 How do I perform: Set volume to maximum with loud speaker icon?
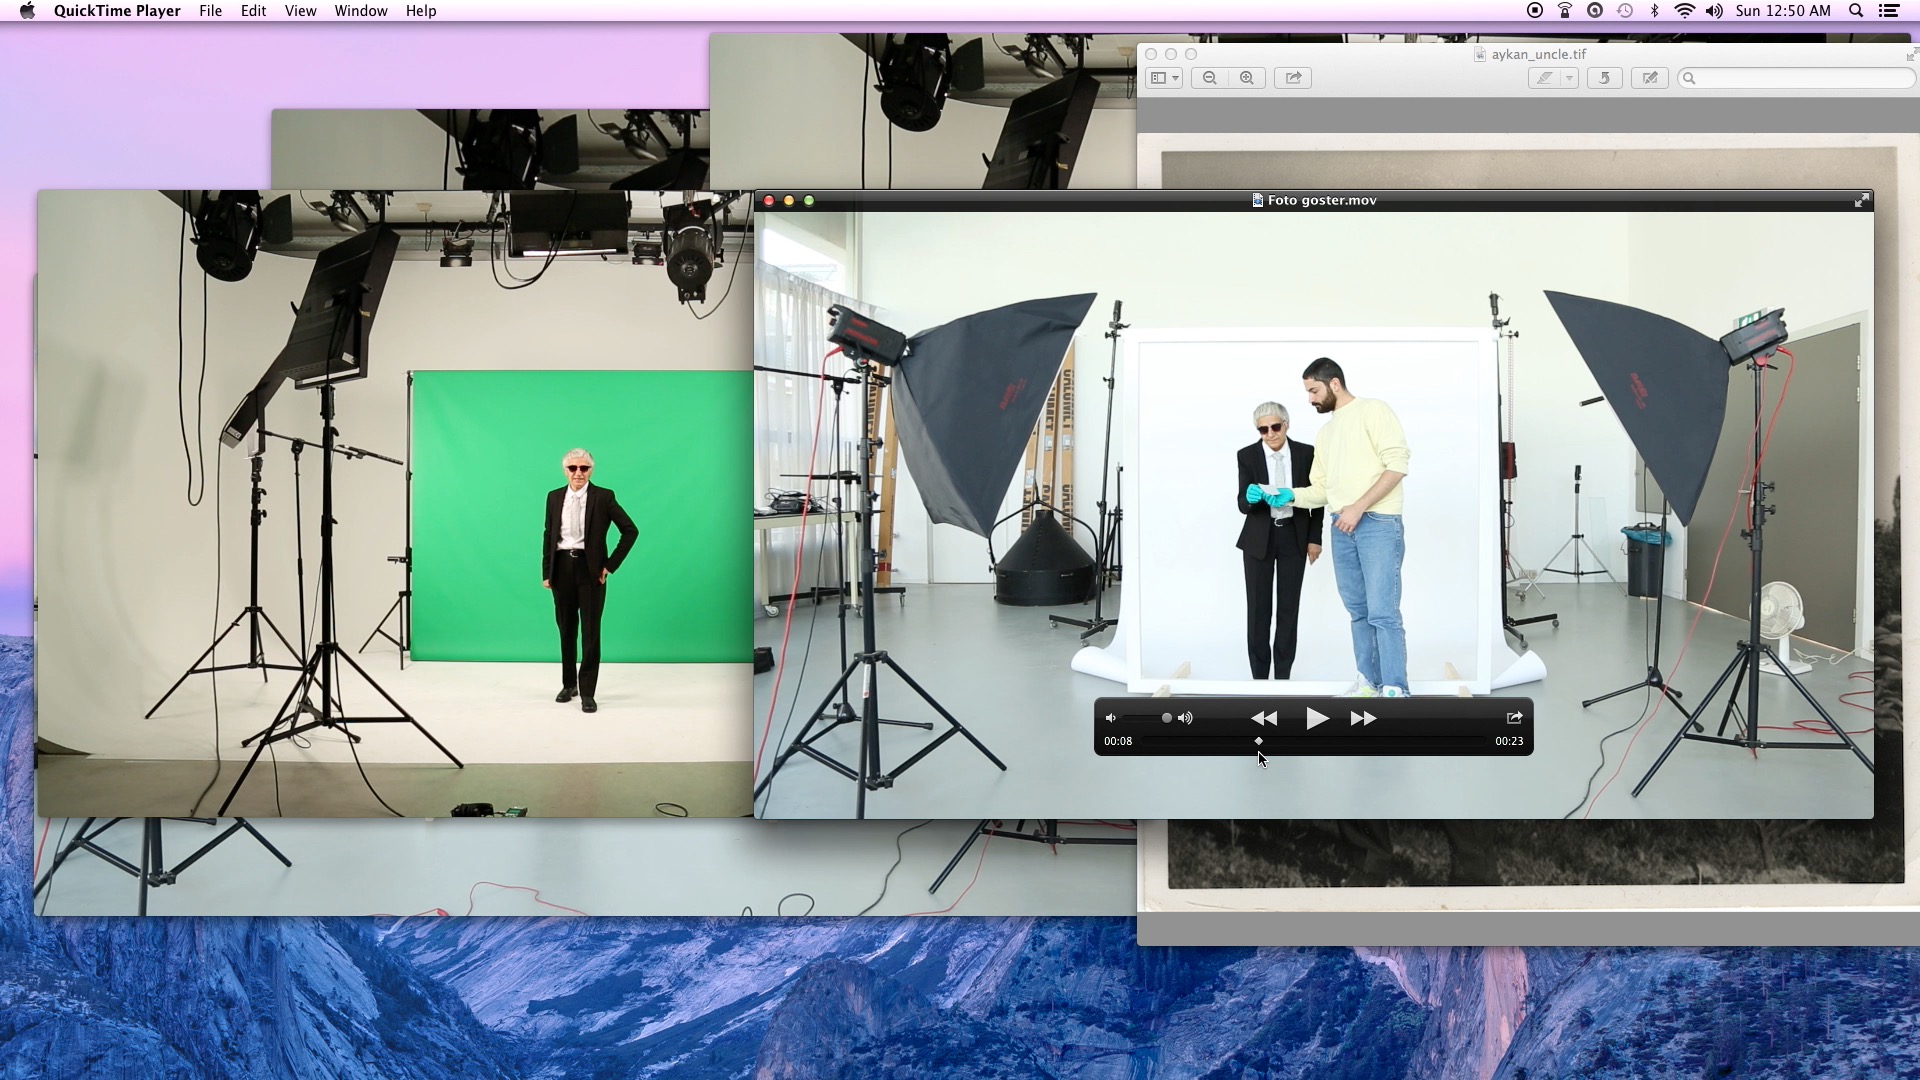pos(1185,718)
